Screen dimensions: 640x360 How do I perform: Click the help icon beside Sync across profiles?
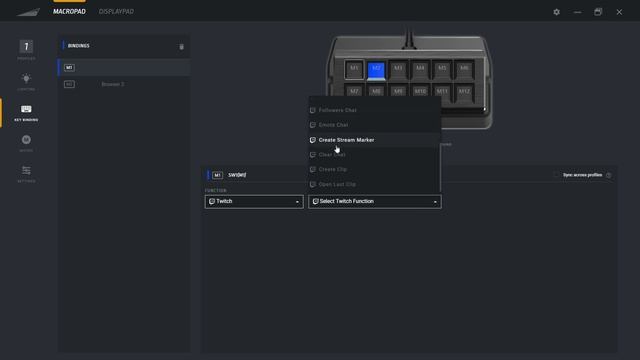click(609, 175)
